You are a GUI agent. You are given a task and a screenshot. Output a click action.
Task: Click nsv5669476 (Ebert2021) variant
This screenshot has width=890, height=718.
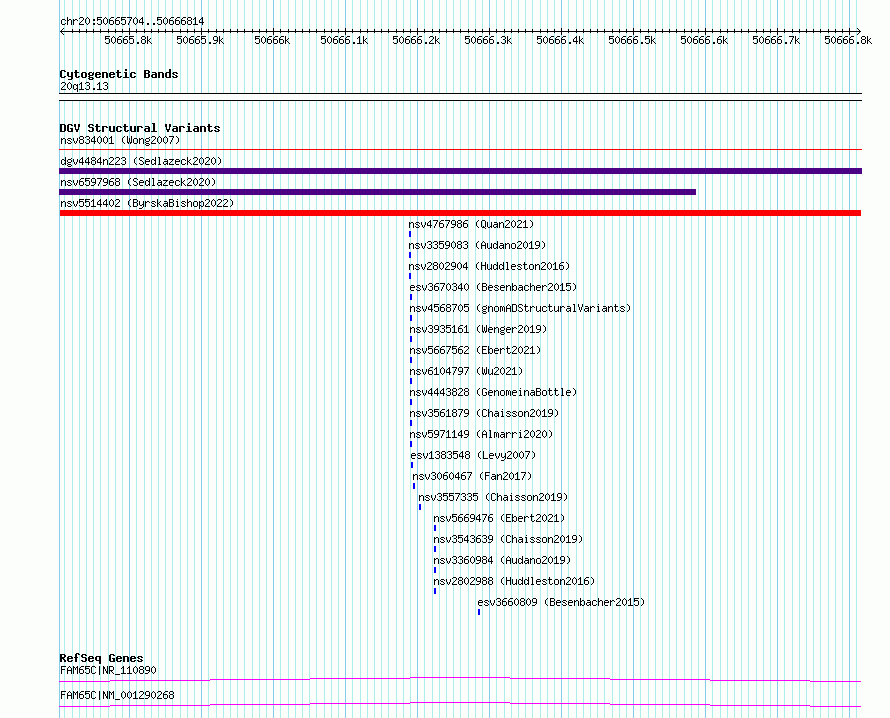pyautogui.click(x=499, y=518)
